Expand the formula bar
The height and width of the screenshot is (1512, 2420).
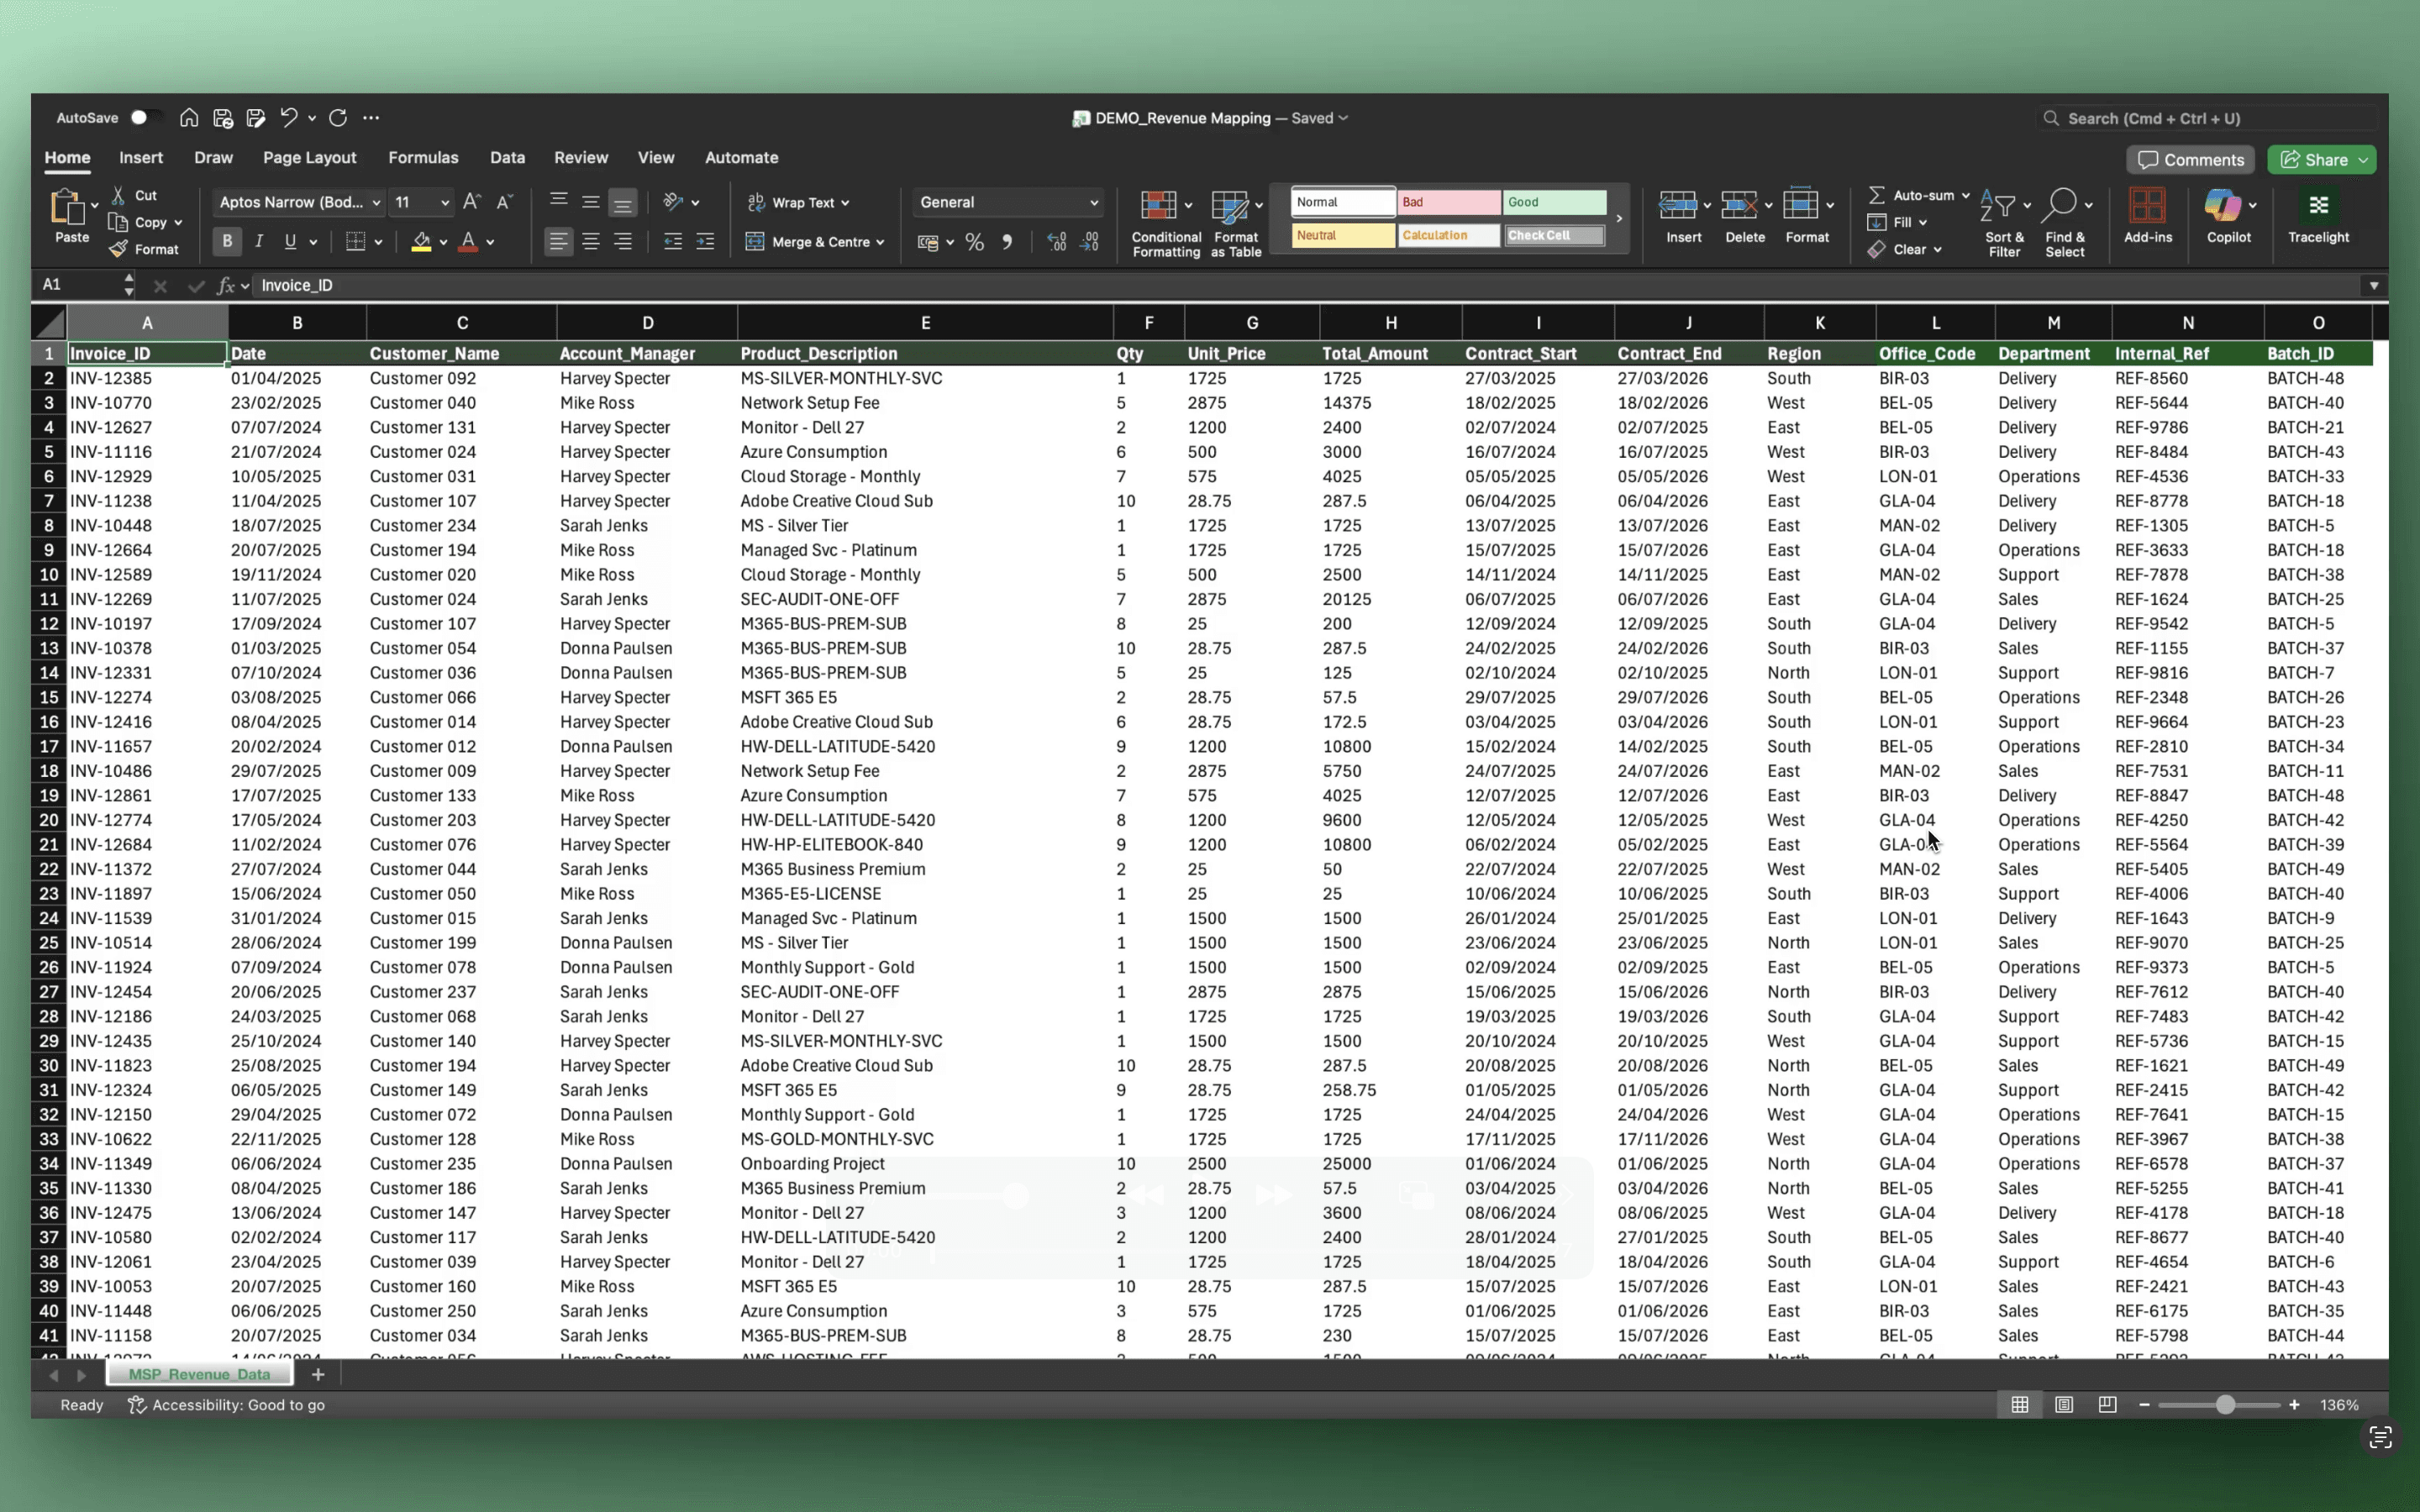(2373, 286)
